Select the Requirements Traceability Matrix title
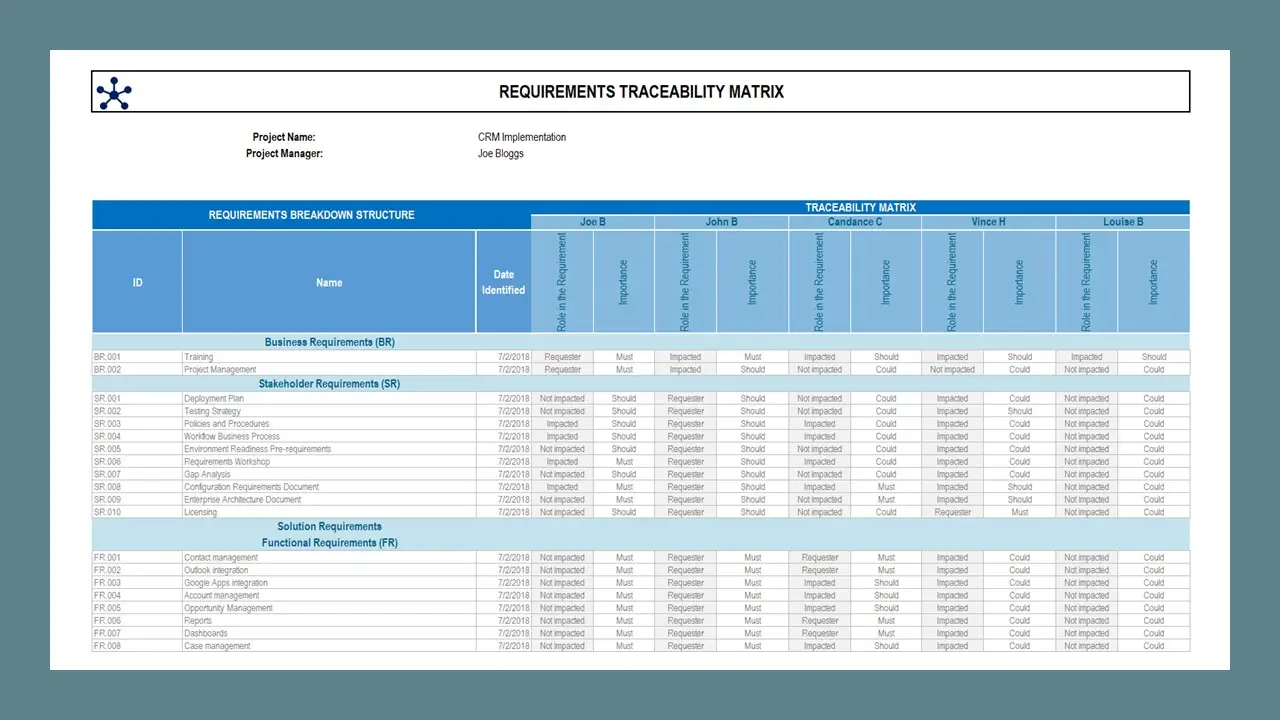Screen dimensions: 1280x720 [641, 92]
